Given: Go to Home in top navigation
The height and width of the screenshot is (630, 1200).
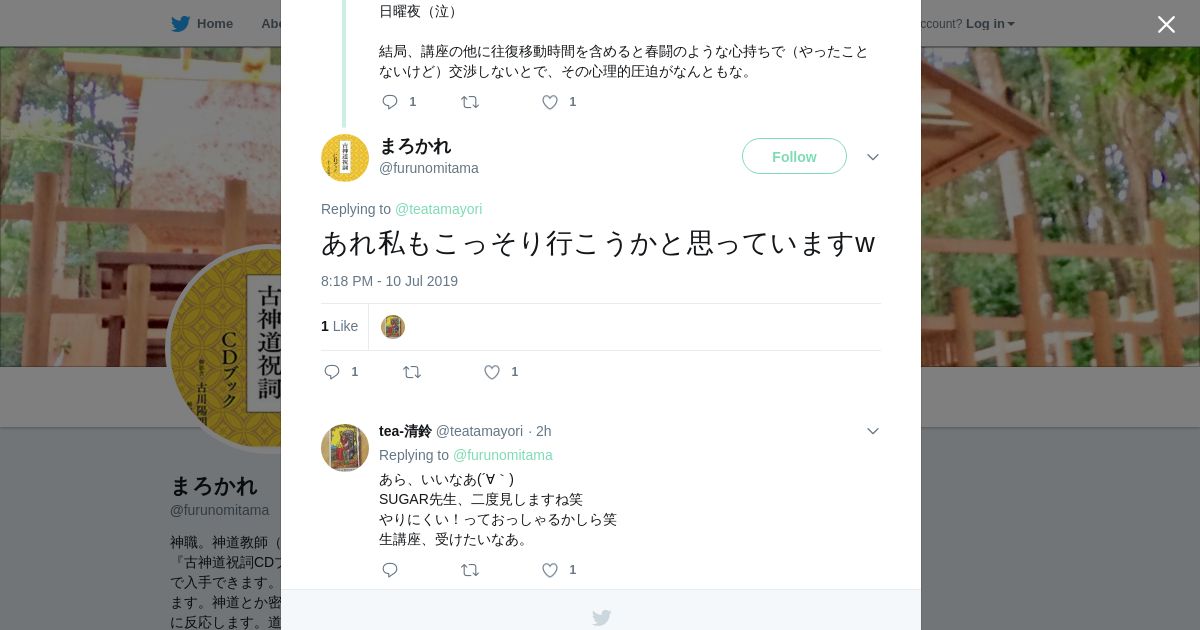Looking at the screenshot, I should pos(202,24).
